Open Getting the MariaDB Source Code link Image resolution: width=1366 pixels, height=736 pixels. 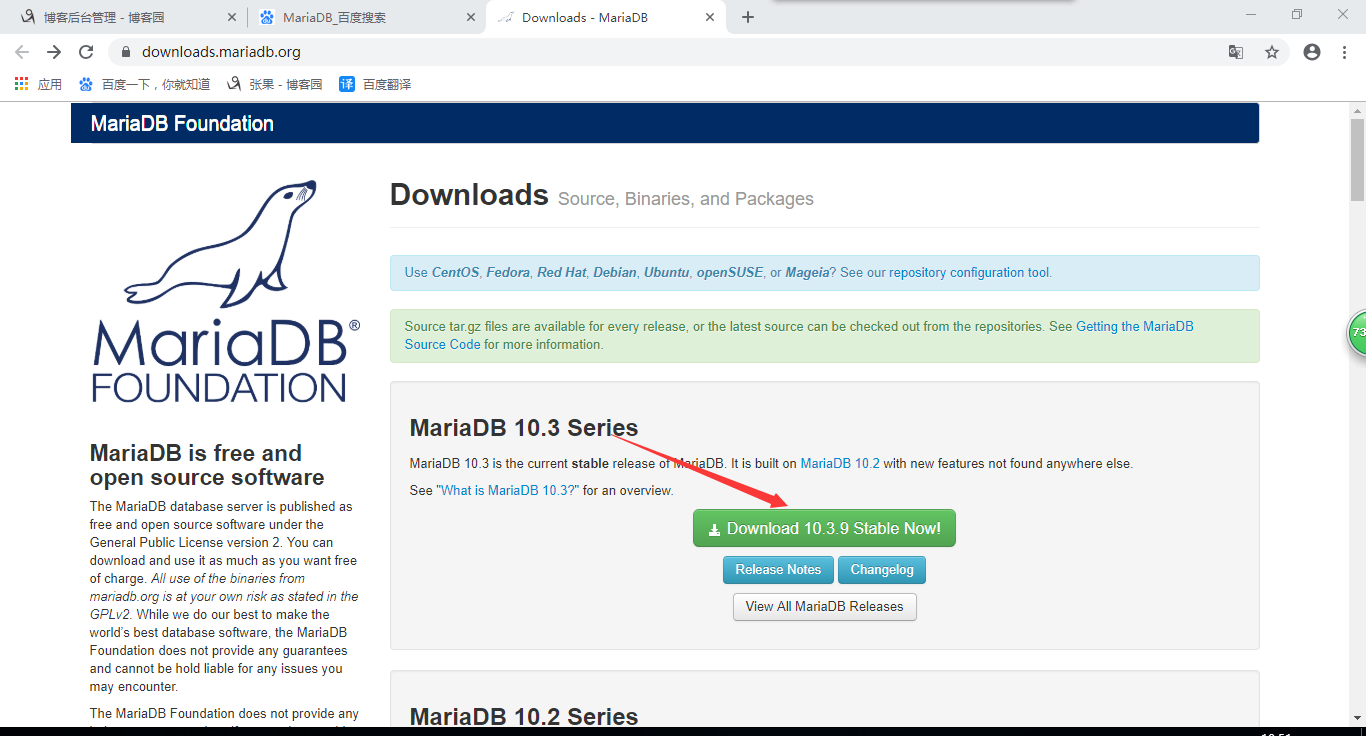tap(799, 335)
